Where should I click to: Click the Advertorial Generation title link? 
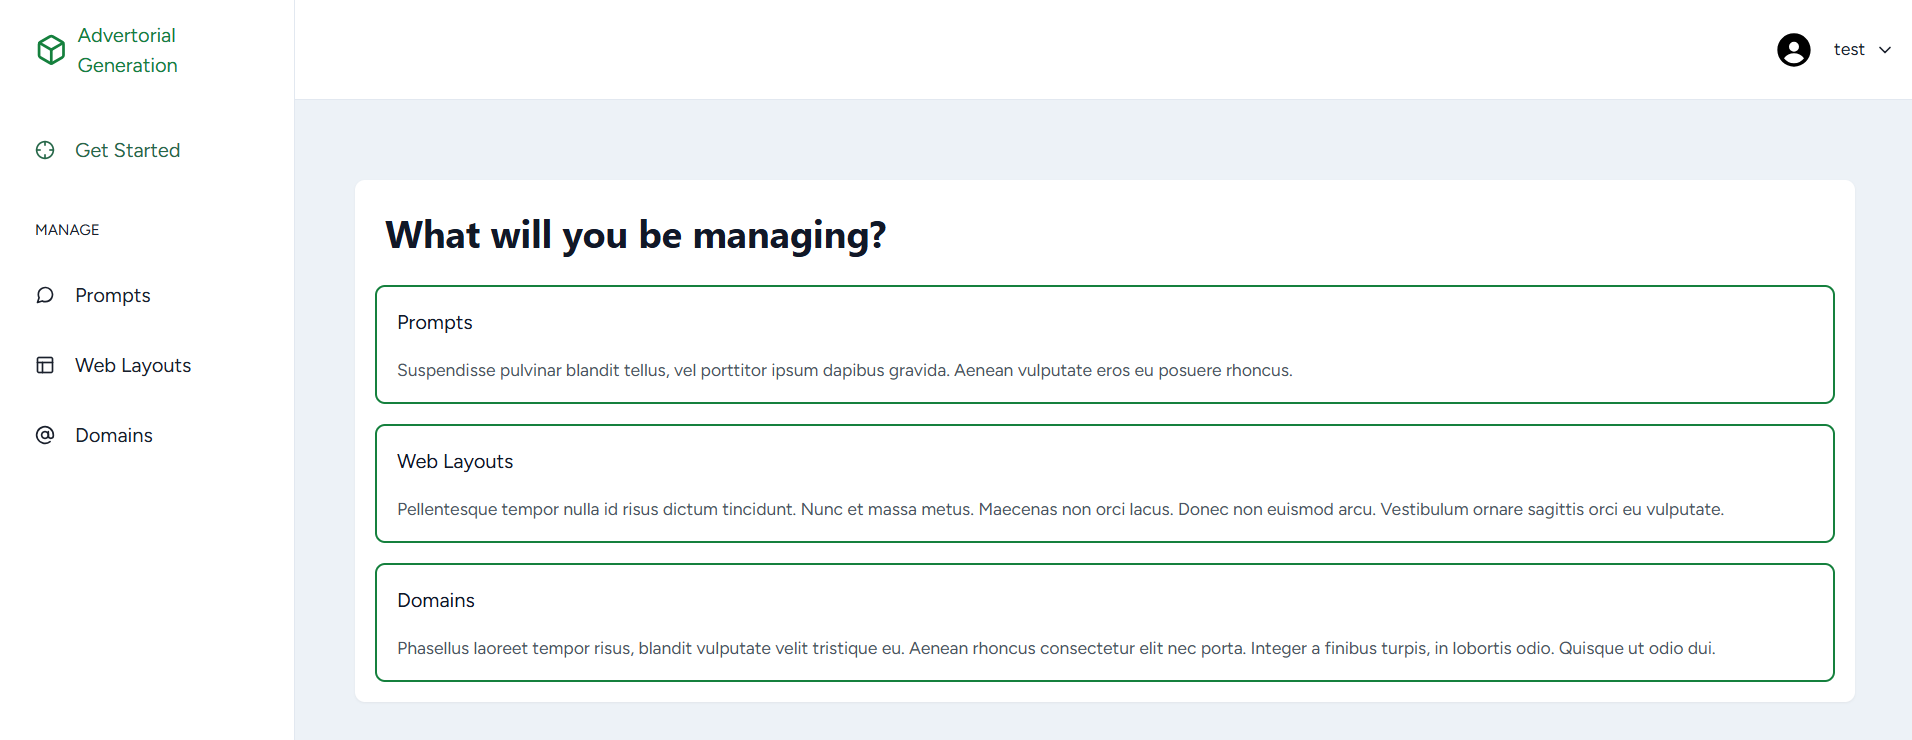[x=127, y=49]
